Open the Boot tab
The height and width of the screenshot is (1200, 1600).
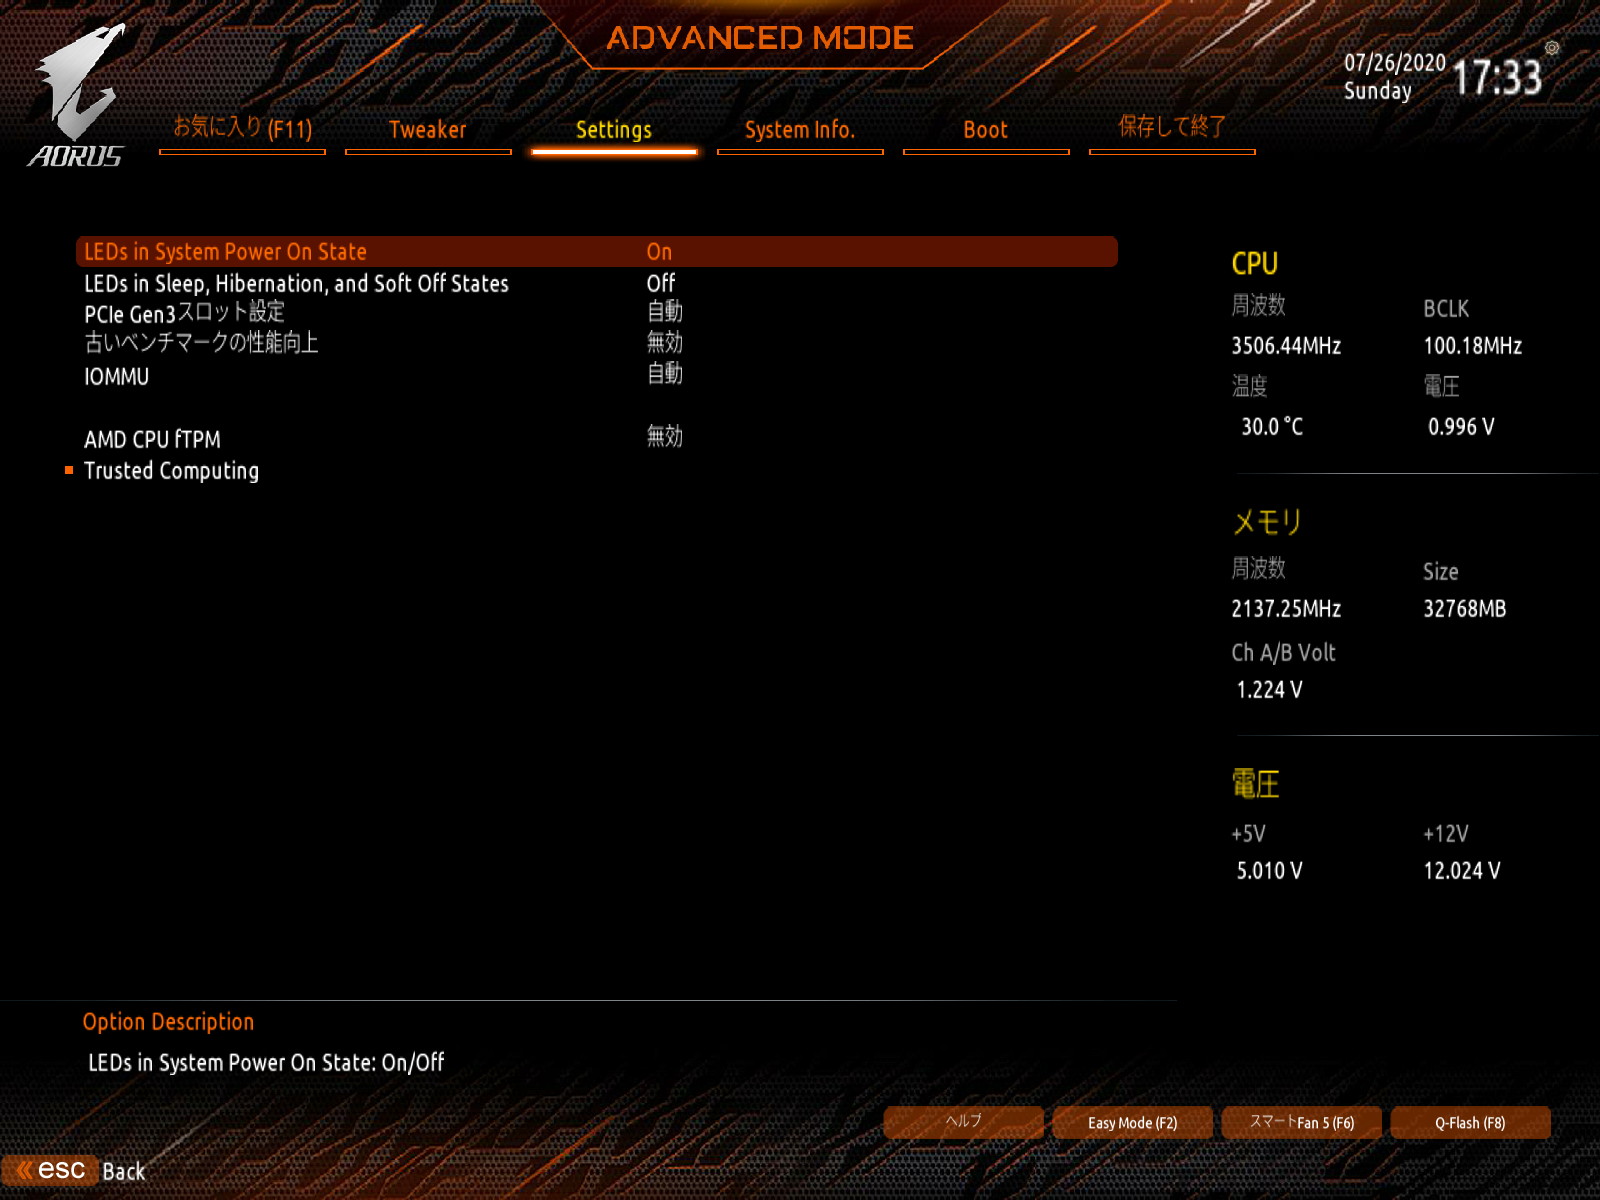[986, 131]
